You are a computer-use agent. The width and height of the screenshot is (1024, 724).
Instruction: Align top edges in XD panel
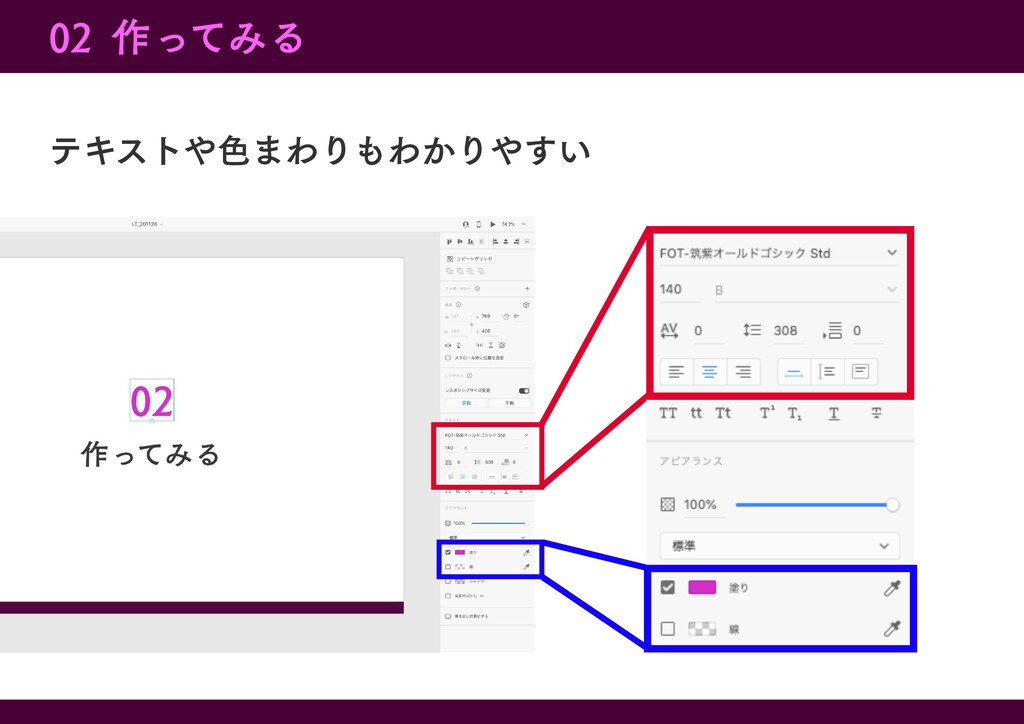click(x=449, y=242)
